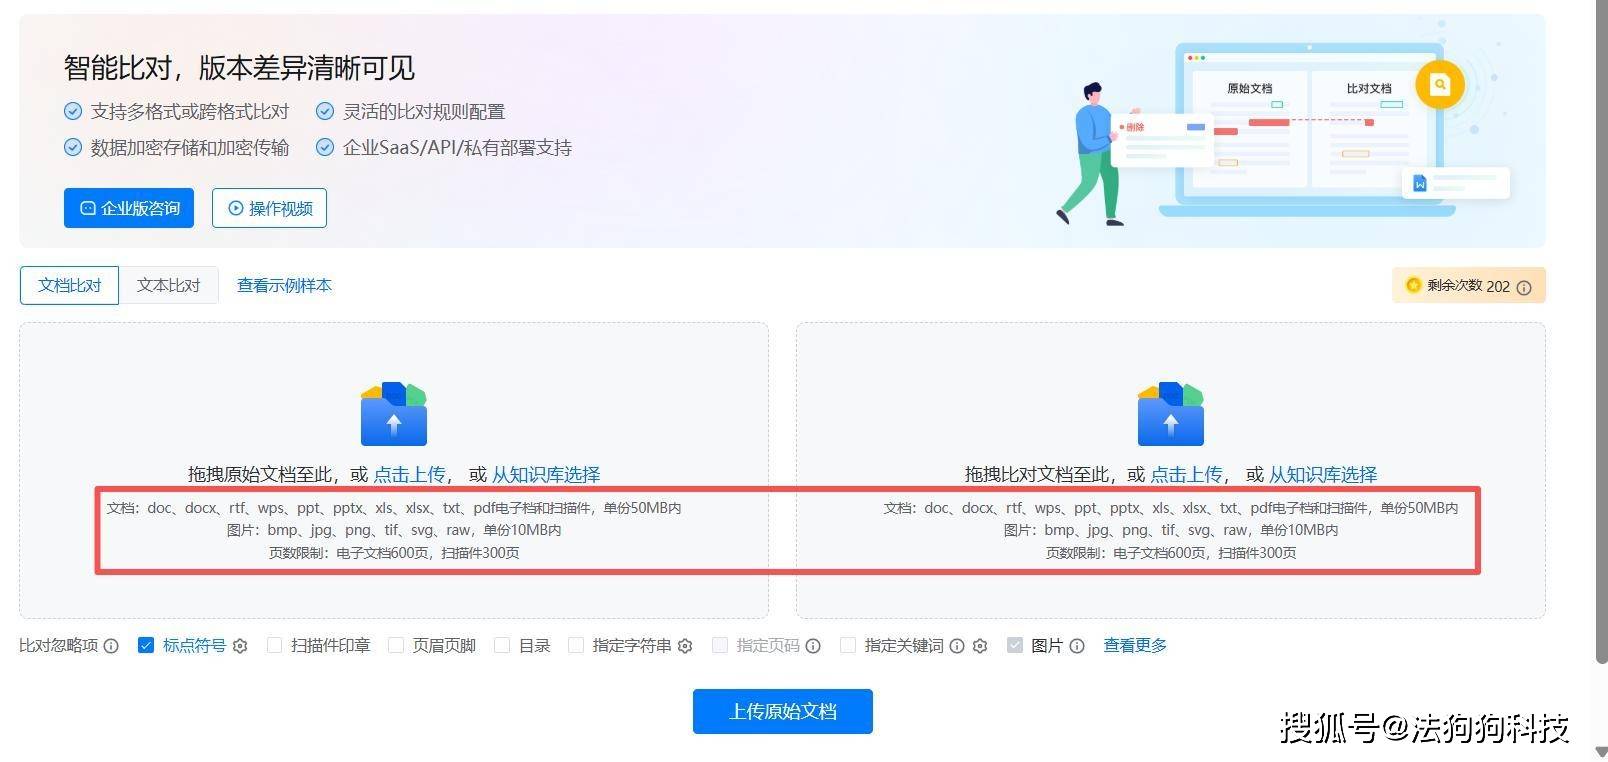The width and height of the screenshot is (1608, 762).
Task: Open settings gear beside 标点符号
Action: (x=240, y=646)
